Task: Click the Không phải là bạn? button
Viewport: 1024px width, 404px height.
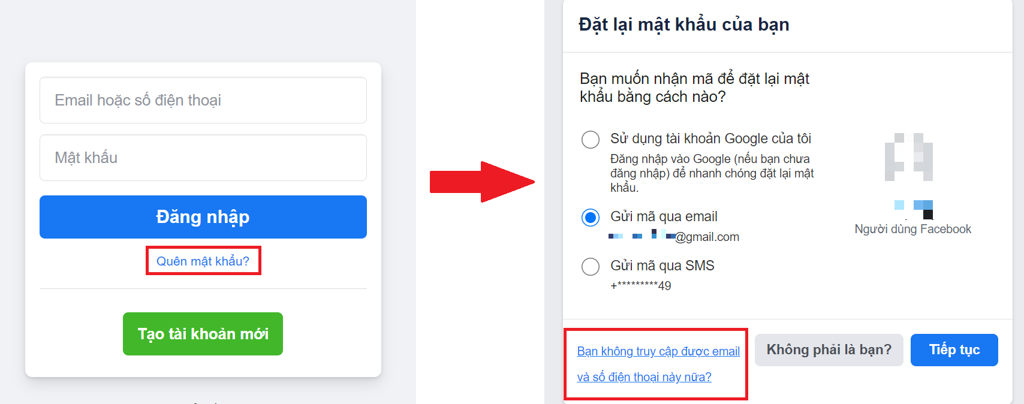Action: (x=830, y=350)
